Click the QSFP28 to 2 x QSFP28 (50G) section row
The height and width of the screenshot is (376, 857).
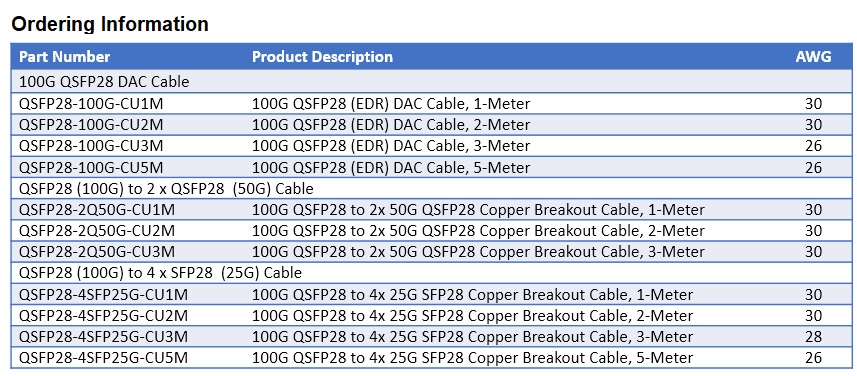click(432, 189)
